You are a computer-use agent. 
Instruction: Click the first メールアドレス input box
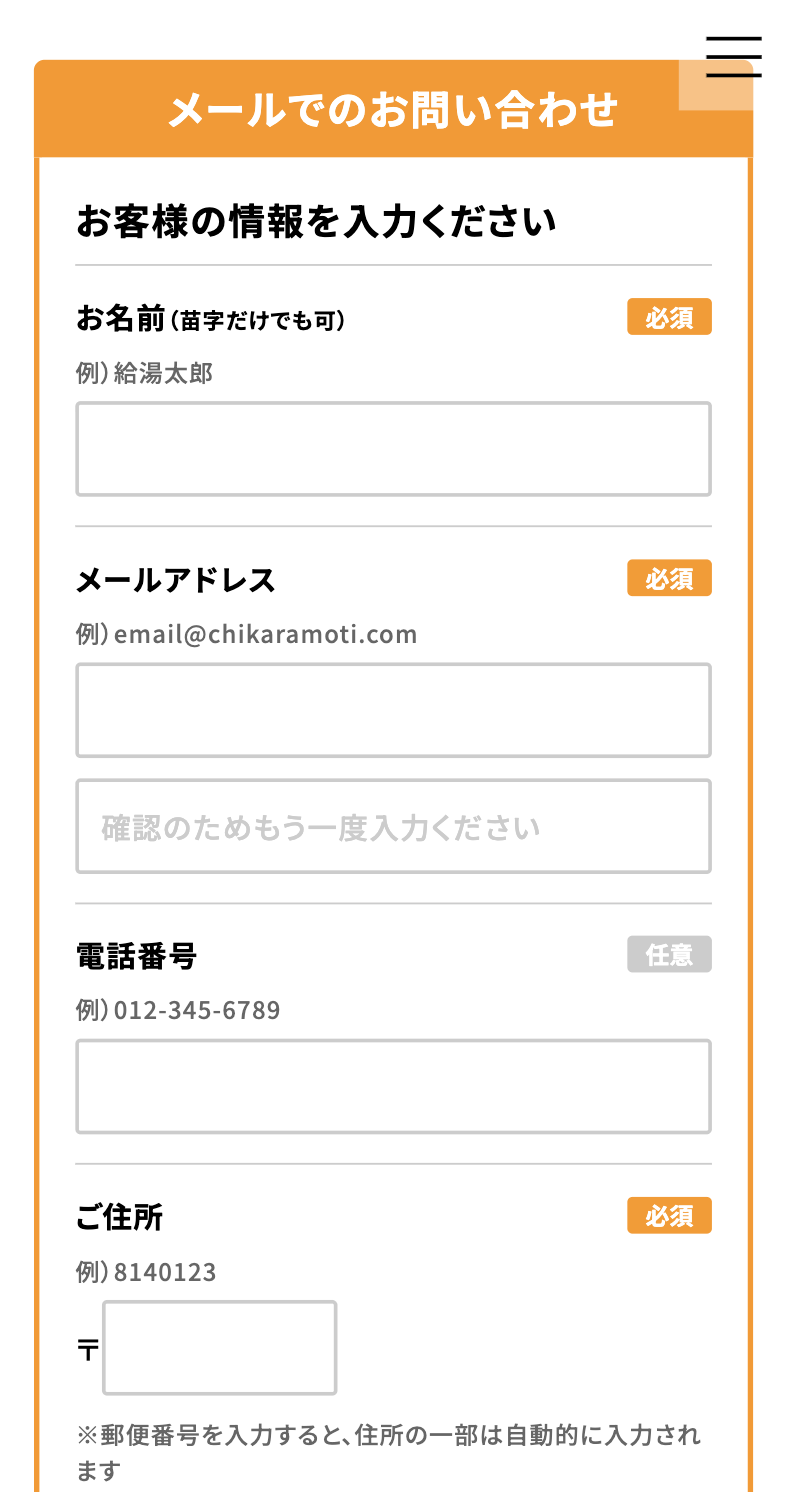click(393, 710)
